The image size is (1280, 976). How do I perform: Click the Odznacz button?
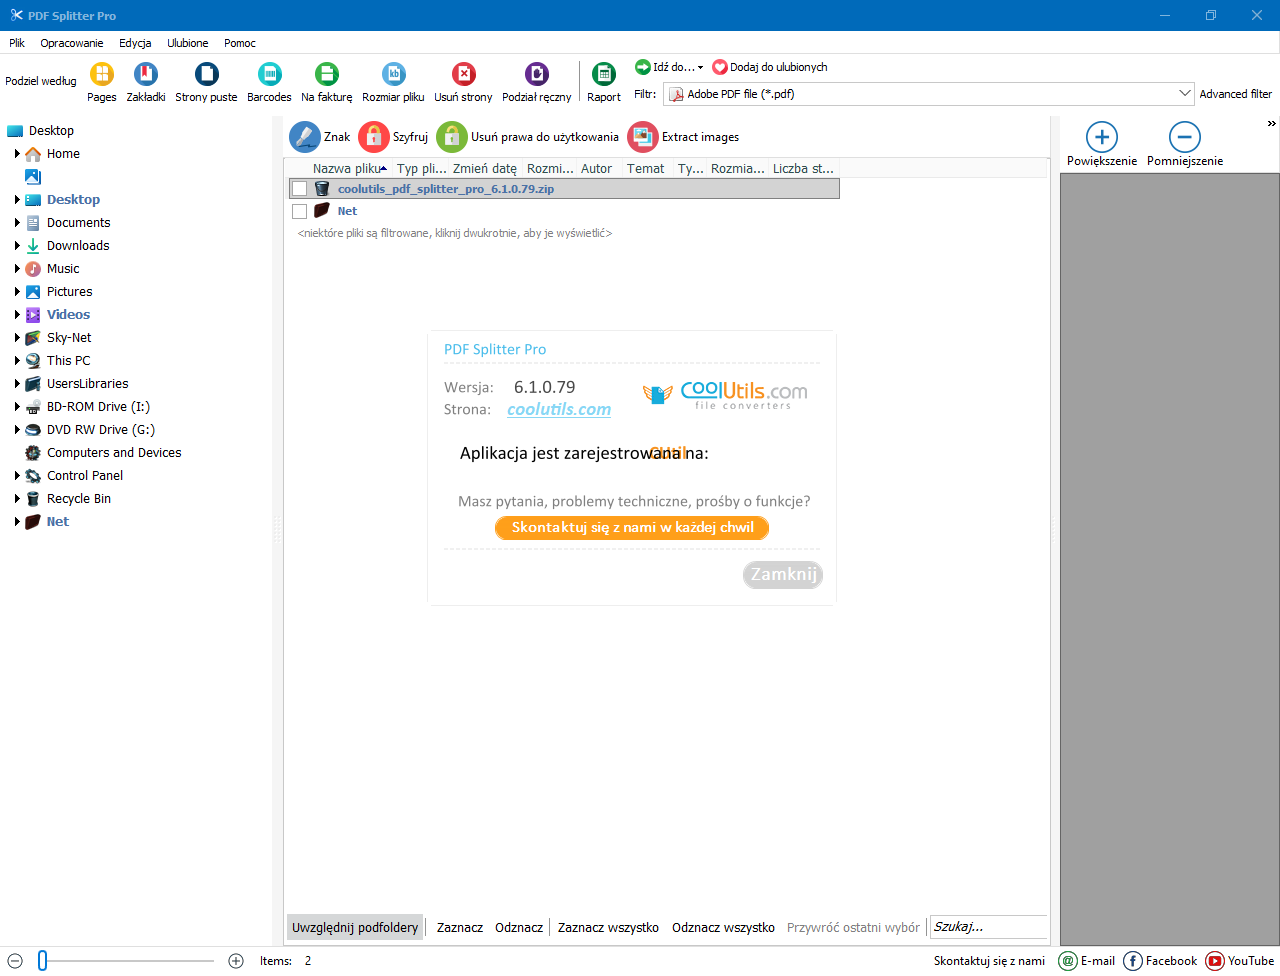tap(519, 927)
